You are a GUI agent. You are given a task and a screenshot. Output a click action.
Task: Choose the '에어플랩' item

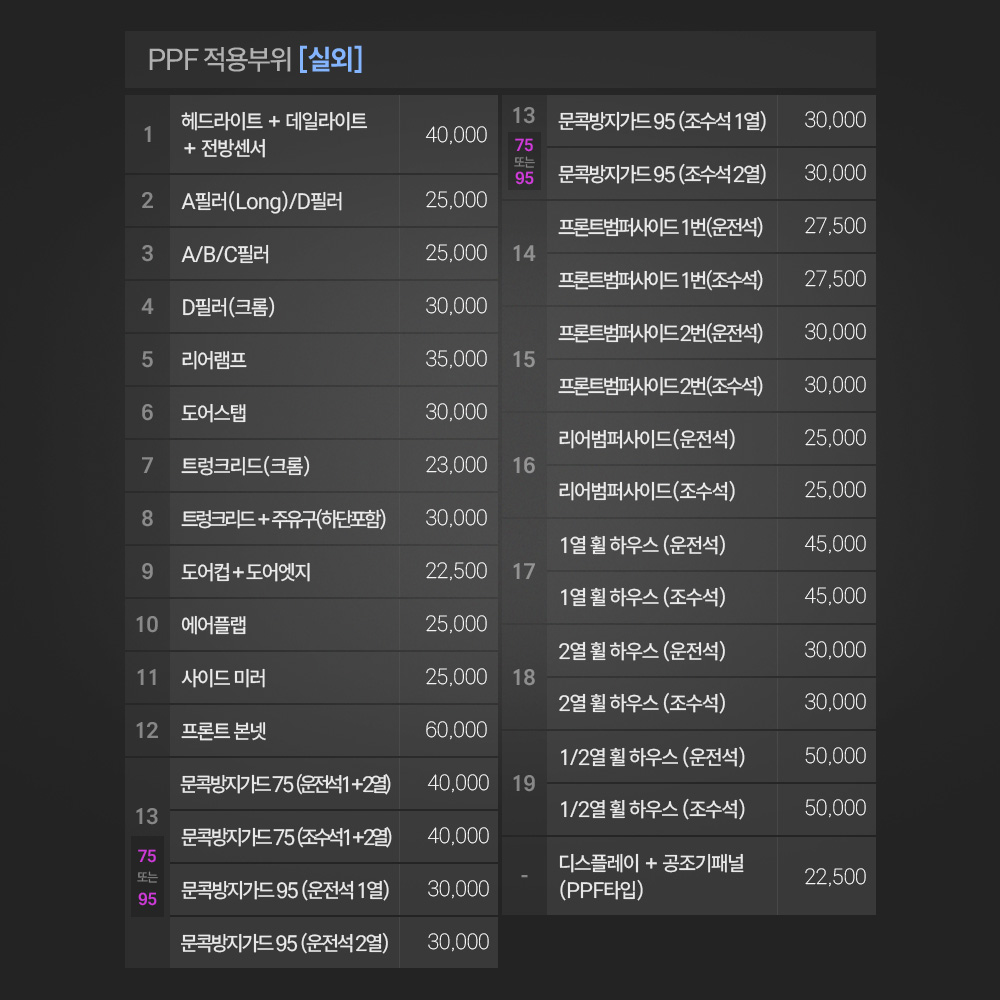[214, 625]
